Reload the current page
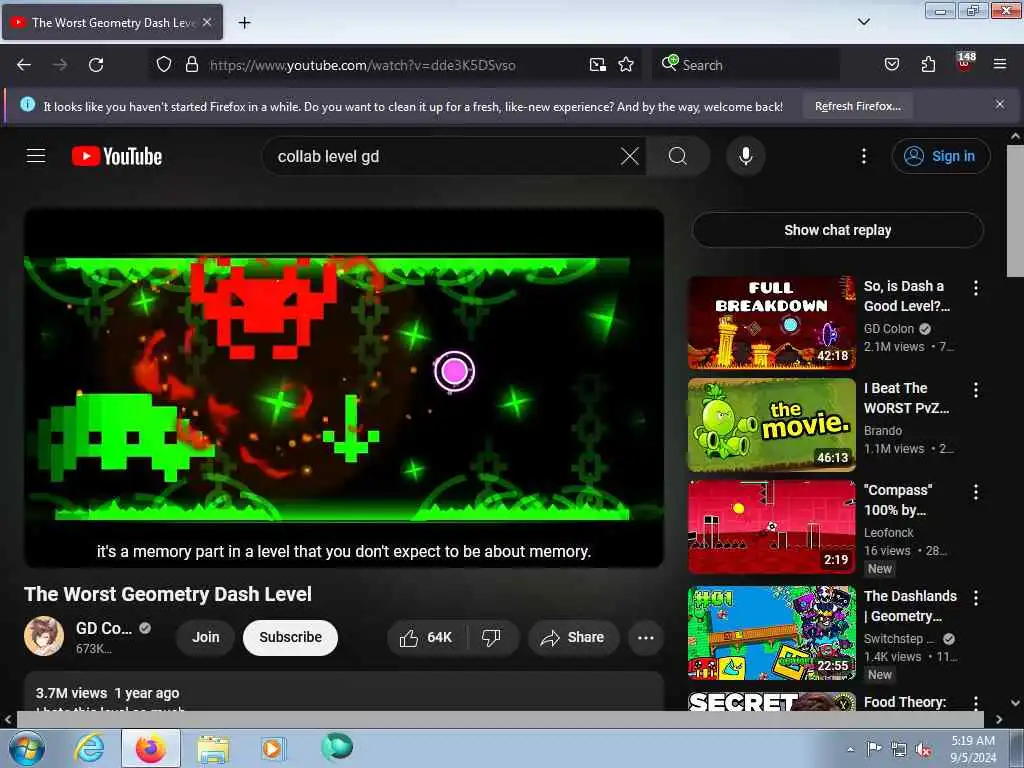The image size is (1024, 768). [96, 65]
